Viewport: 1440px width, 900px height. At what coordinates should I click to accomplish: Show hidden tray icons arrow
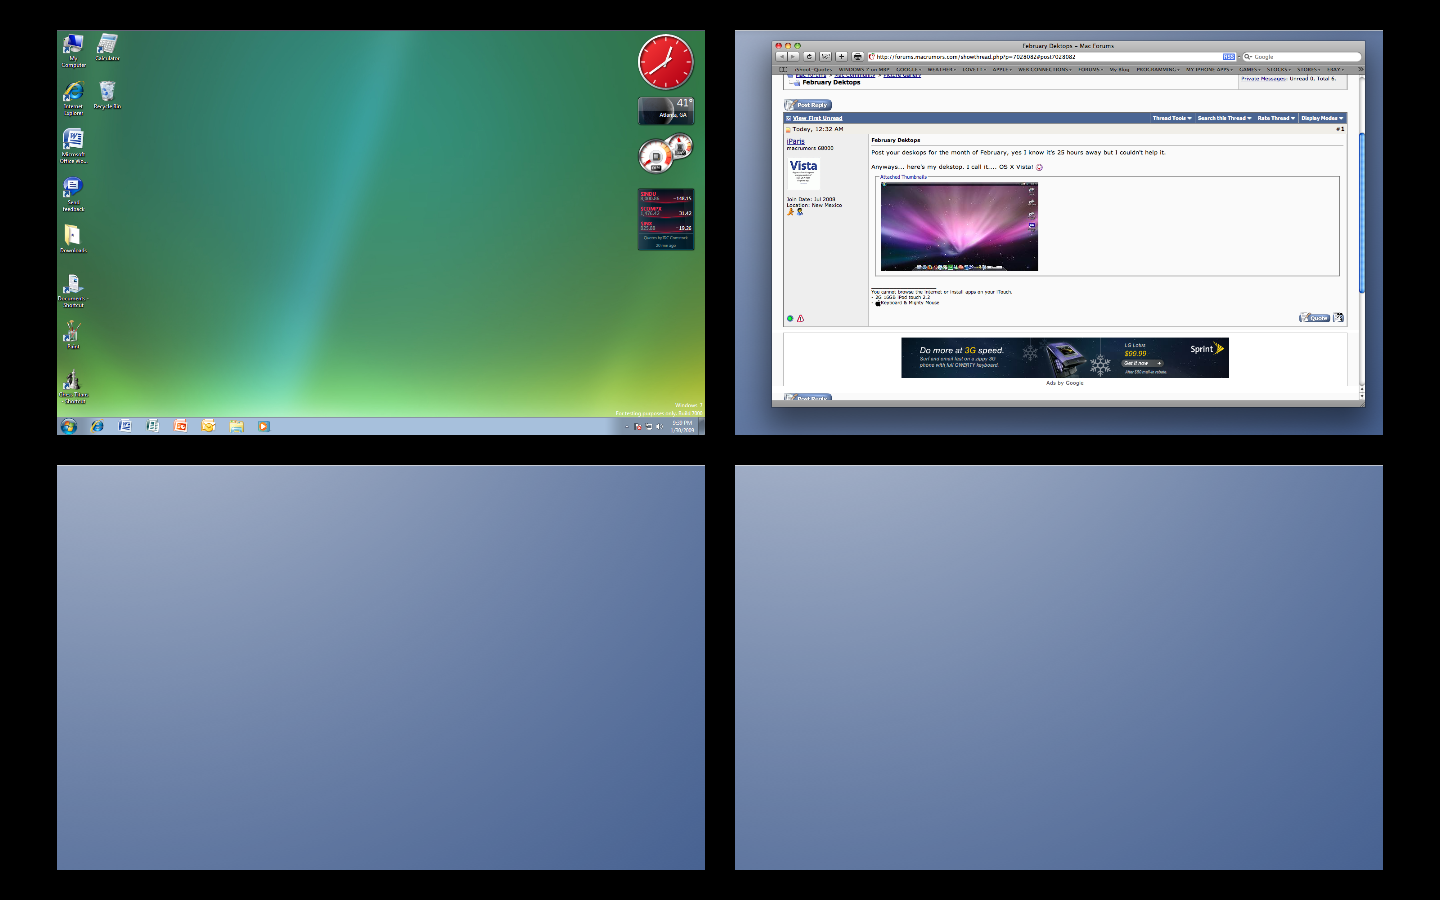[x=627, y=427]
